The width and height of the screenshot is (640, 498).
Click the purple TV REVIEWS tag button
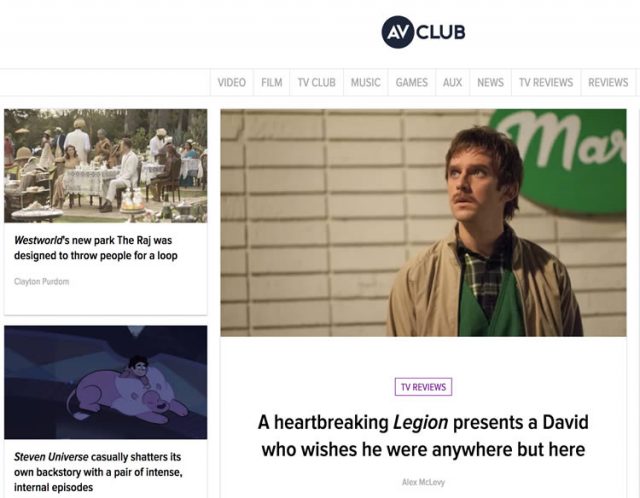pos(423,387)
